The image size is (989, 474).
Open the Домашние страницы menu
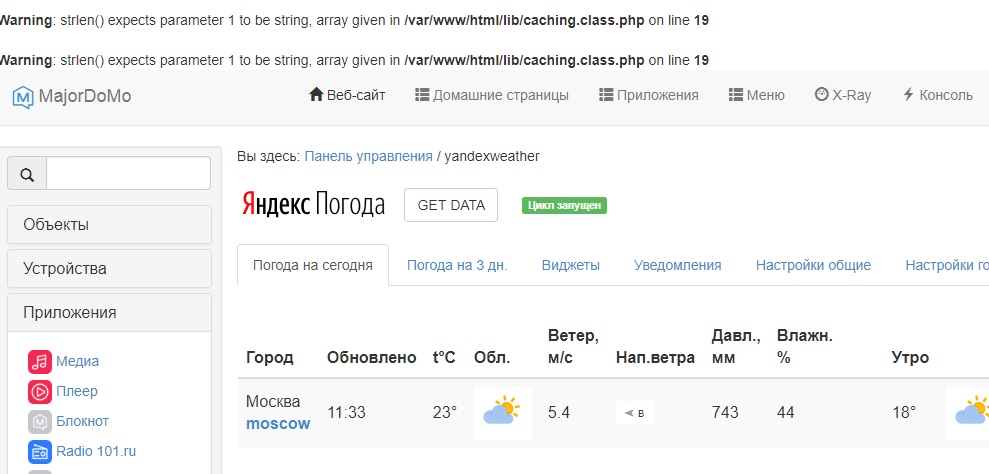pos(492,96)
